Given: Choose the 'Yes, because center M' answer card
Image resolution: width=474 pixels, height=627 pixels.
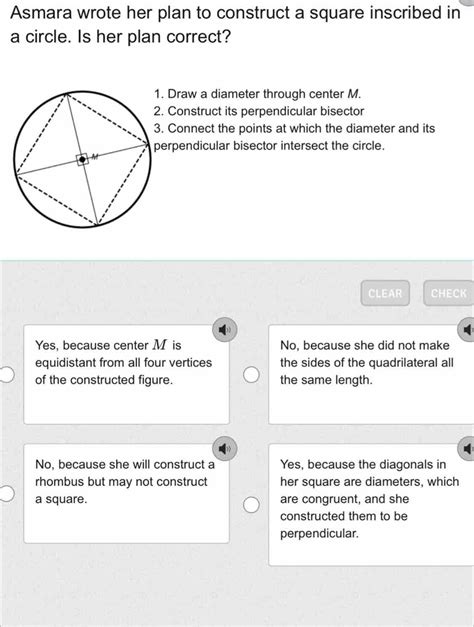Looking at the screenshot, I should pos(126,374).
